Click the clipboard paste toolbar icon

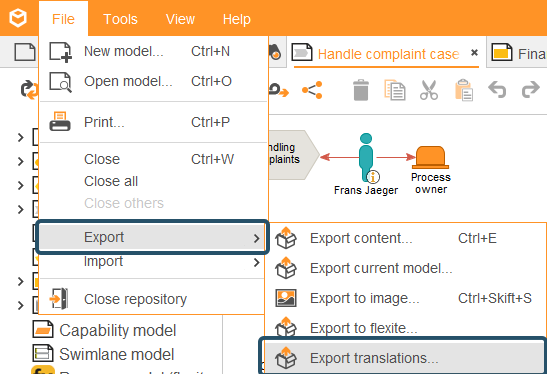[464, 90]
